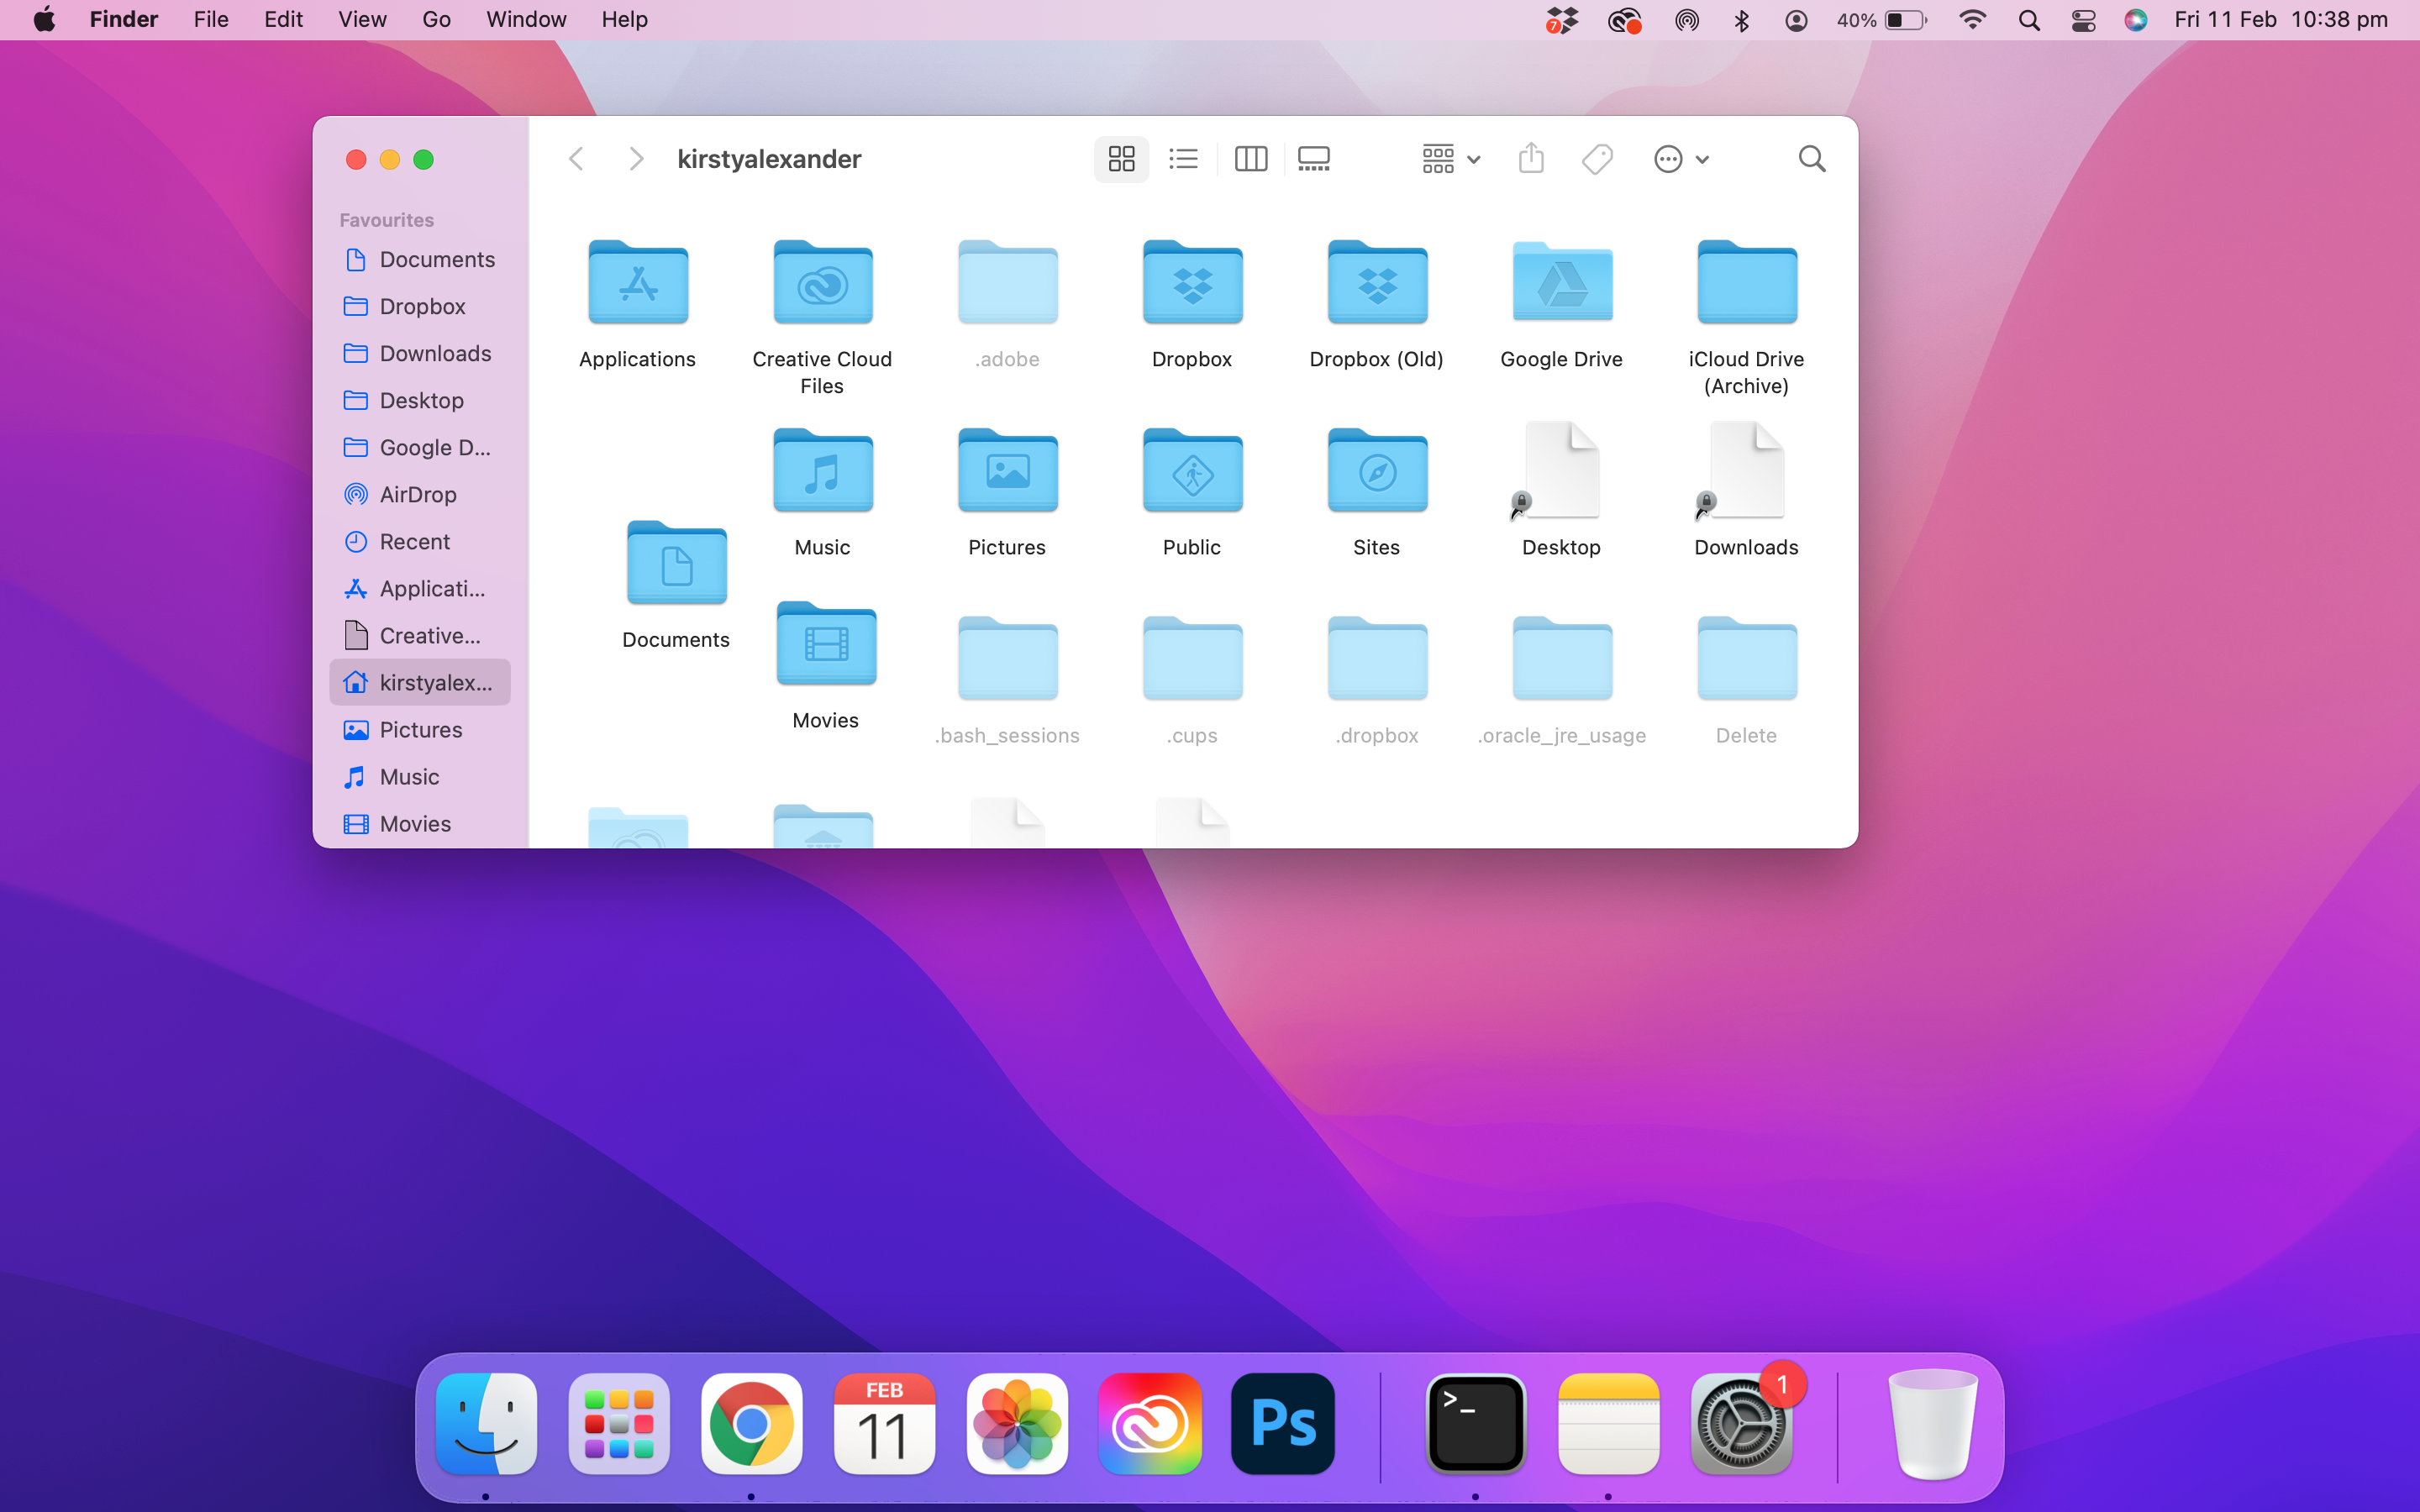
Task: Select Dropbox in the Favourites sidebar
Action: (x=421, y=306)
